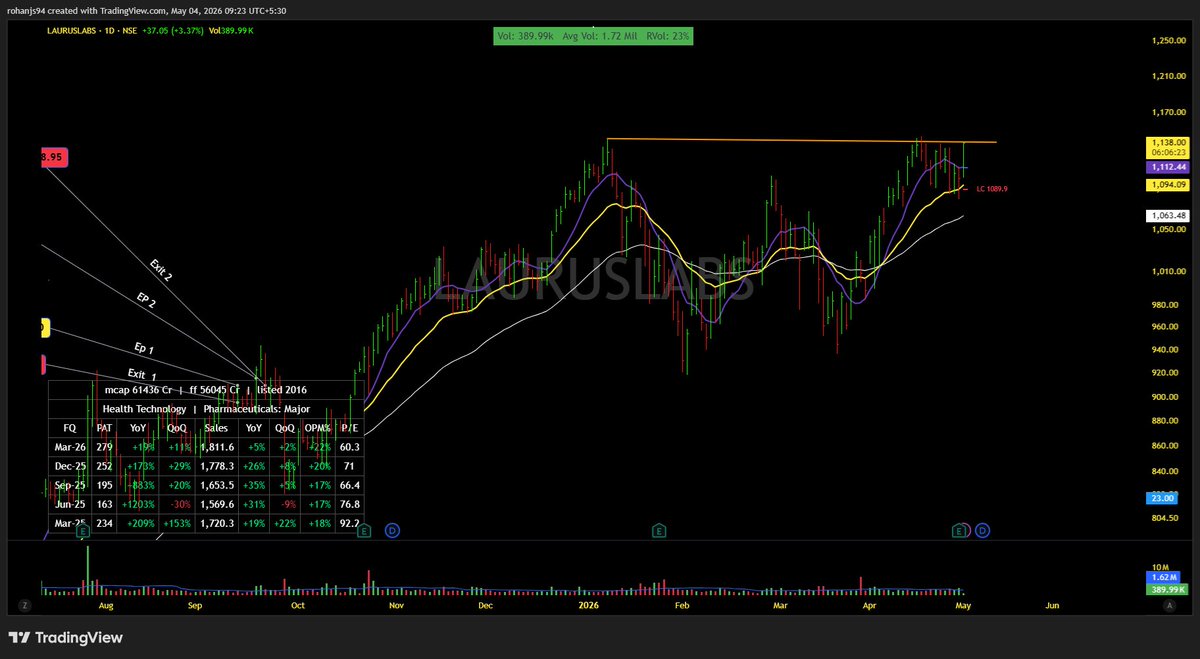Click the OPM% column header
Viewport: 1200px width, 659px height.
point(317,427)
